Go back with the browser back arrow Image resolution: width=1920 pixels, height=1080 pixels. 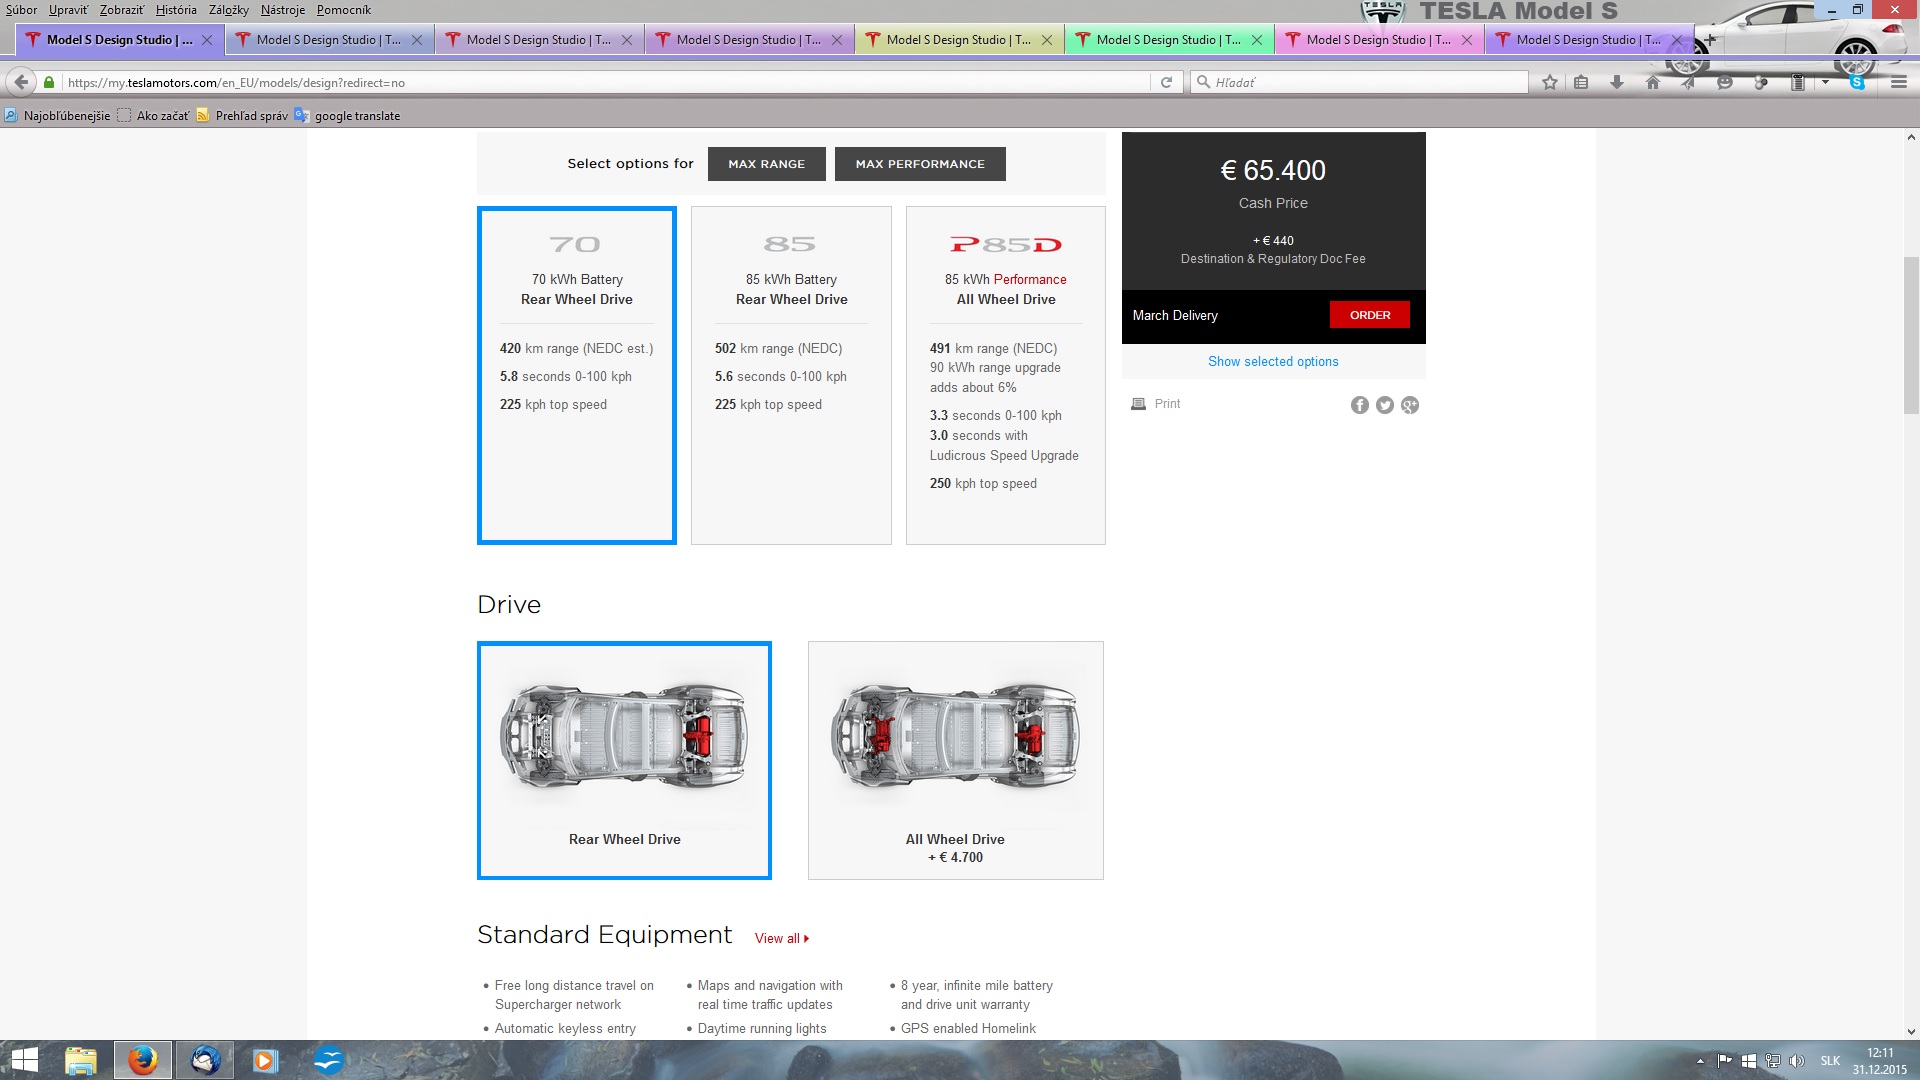21,82
